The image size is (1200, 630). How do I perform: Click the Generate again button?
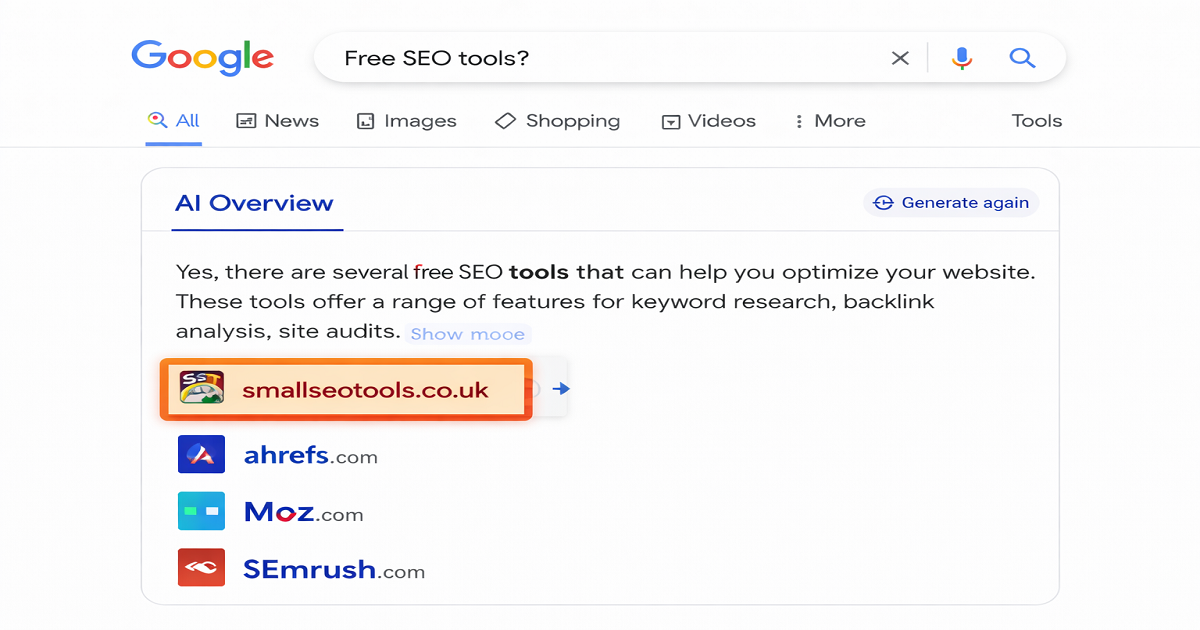tap(950, 202)
